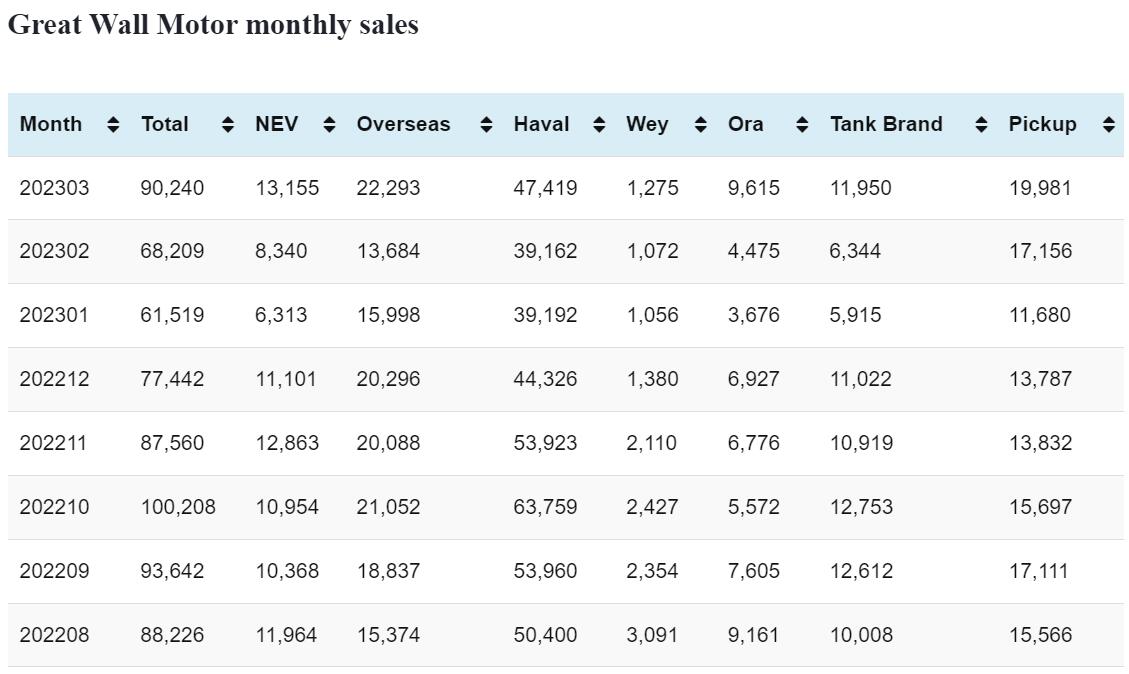This screenshot has height=674, width=1129.
Task: Click Wey value 3,091
Action: 652,635
